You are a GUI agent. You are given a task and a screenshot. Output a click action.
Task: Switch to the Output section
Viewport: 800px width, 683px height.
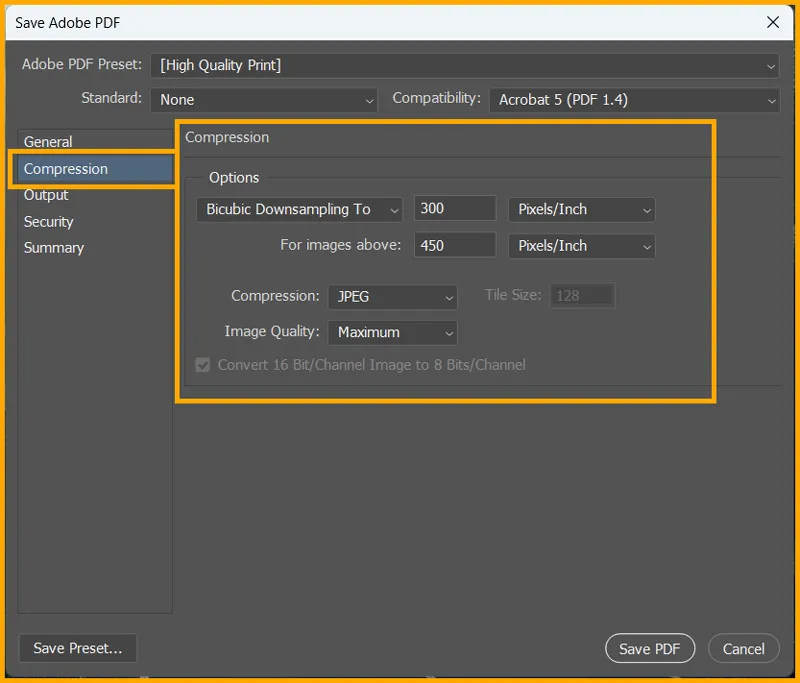point(45,195)
